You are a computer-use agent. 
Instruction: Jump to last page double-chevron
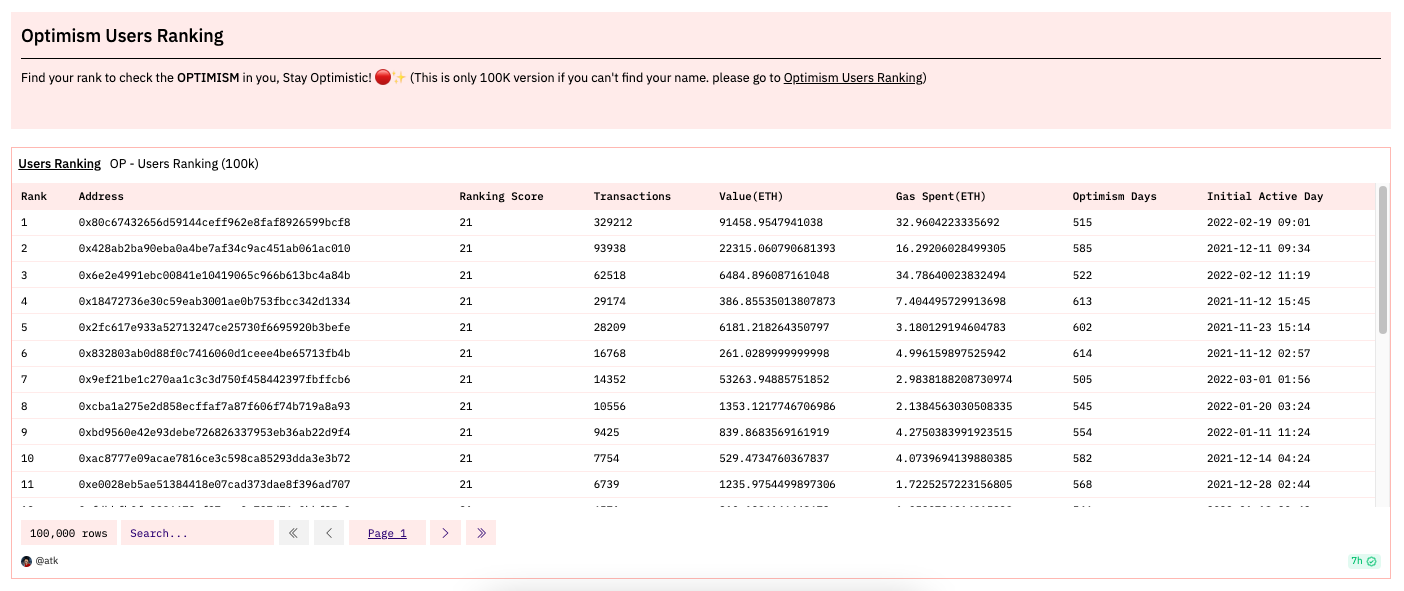(480, 533)
